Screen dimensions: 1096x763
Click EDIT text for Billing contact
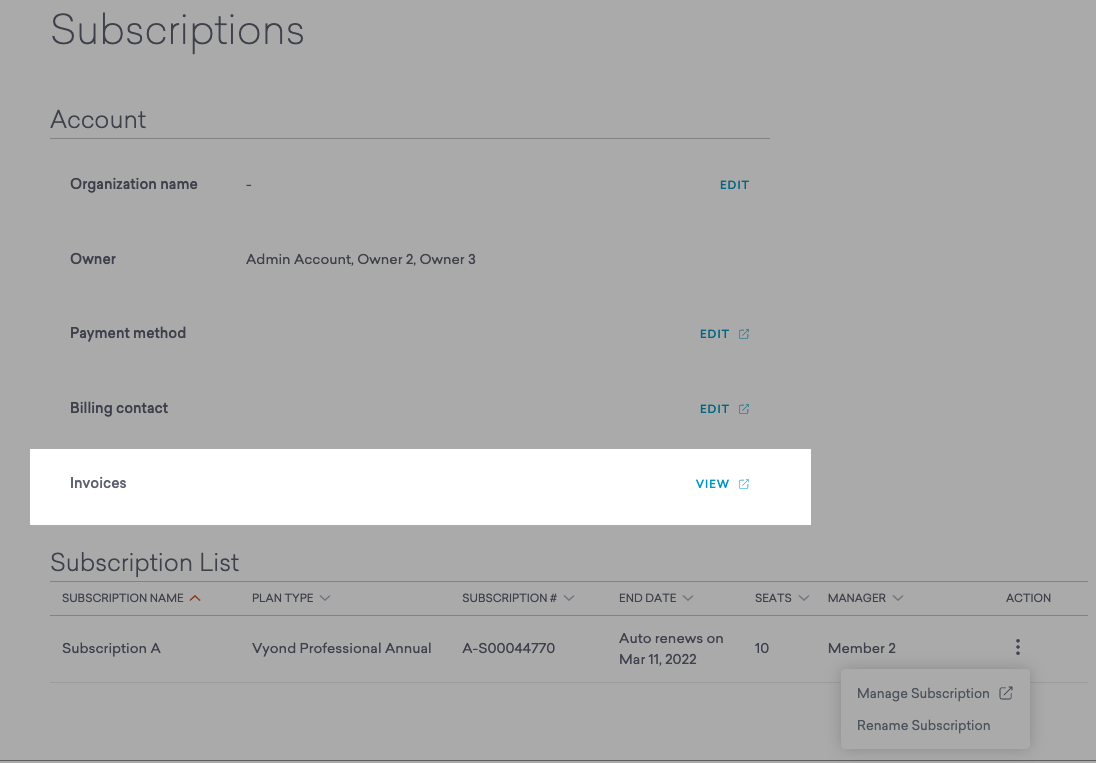click(x=714, y=409)
